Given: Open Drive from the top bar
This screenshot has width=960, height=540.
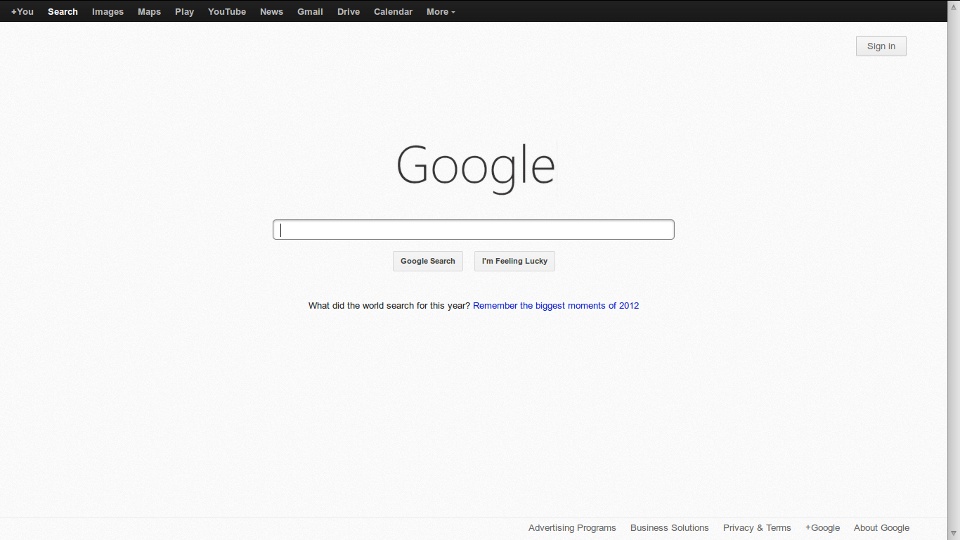Looking at the screenshot, I should coord(348,12).
